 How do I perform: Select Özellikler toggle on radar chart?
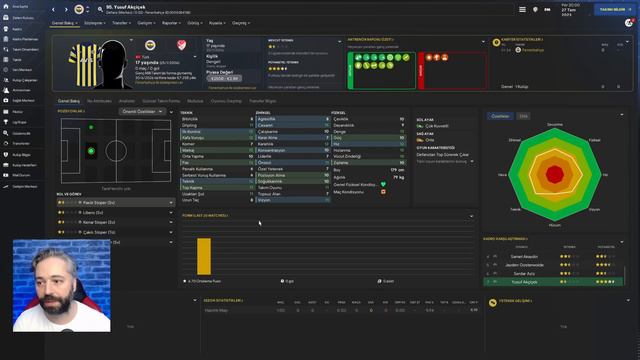coord(500,116)
